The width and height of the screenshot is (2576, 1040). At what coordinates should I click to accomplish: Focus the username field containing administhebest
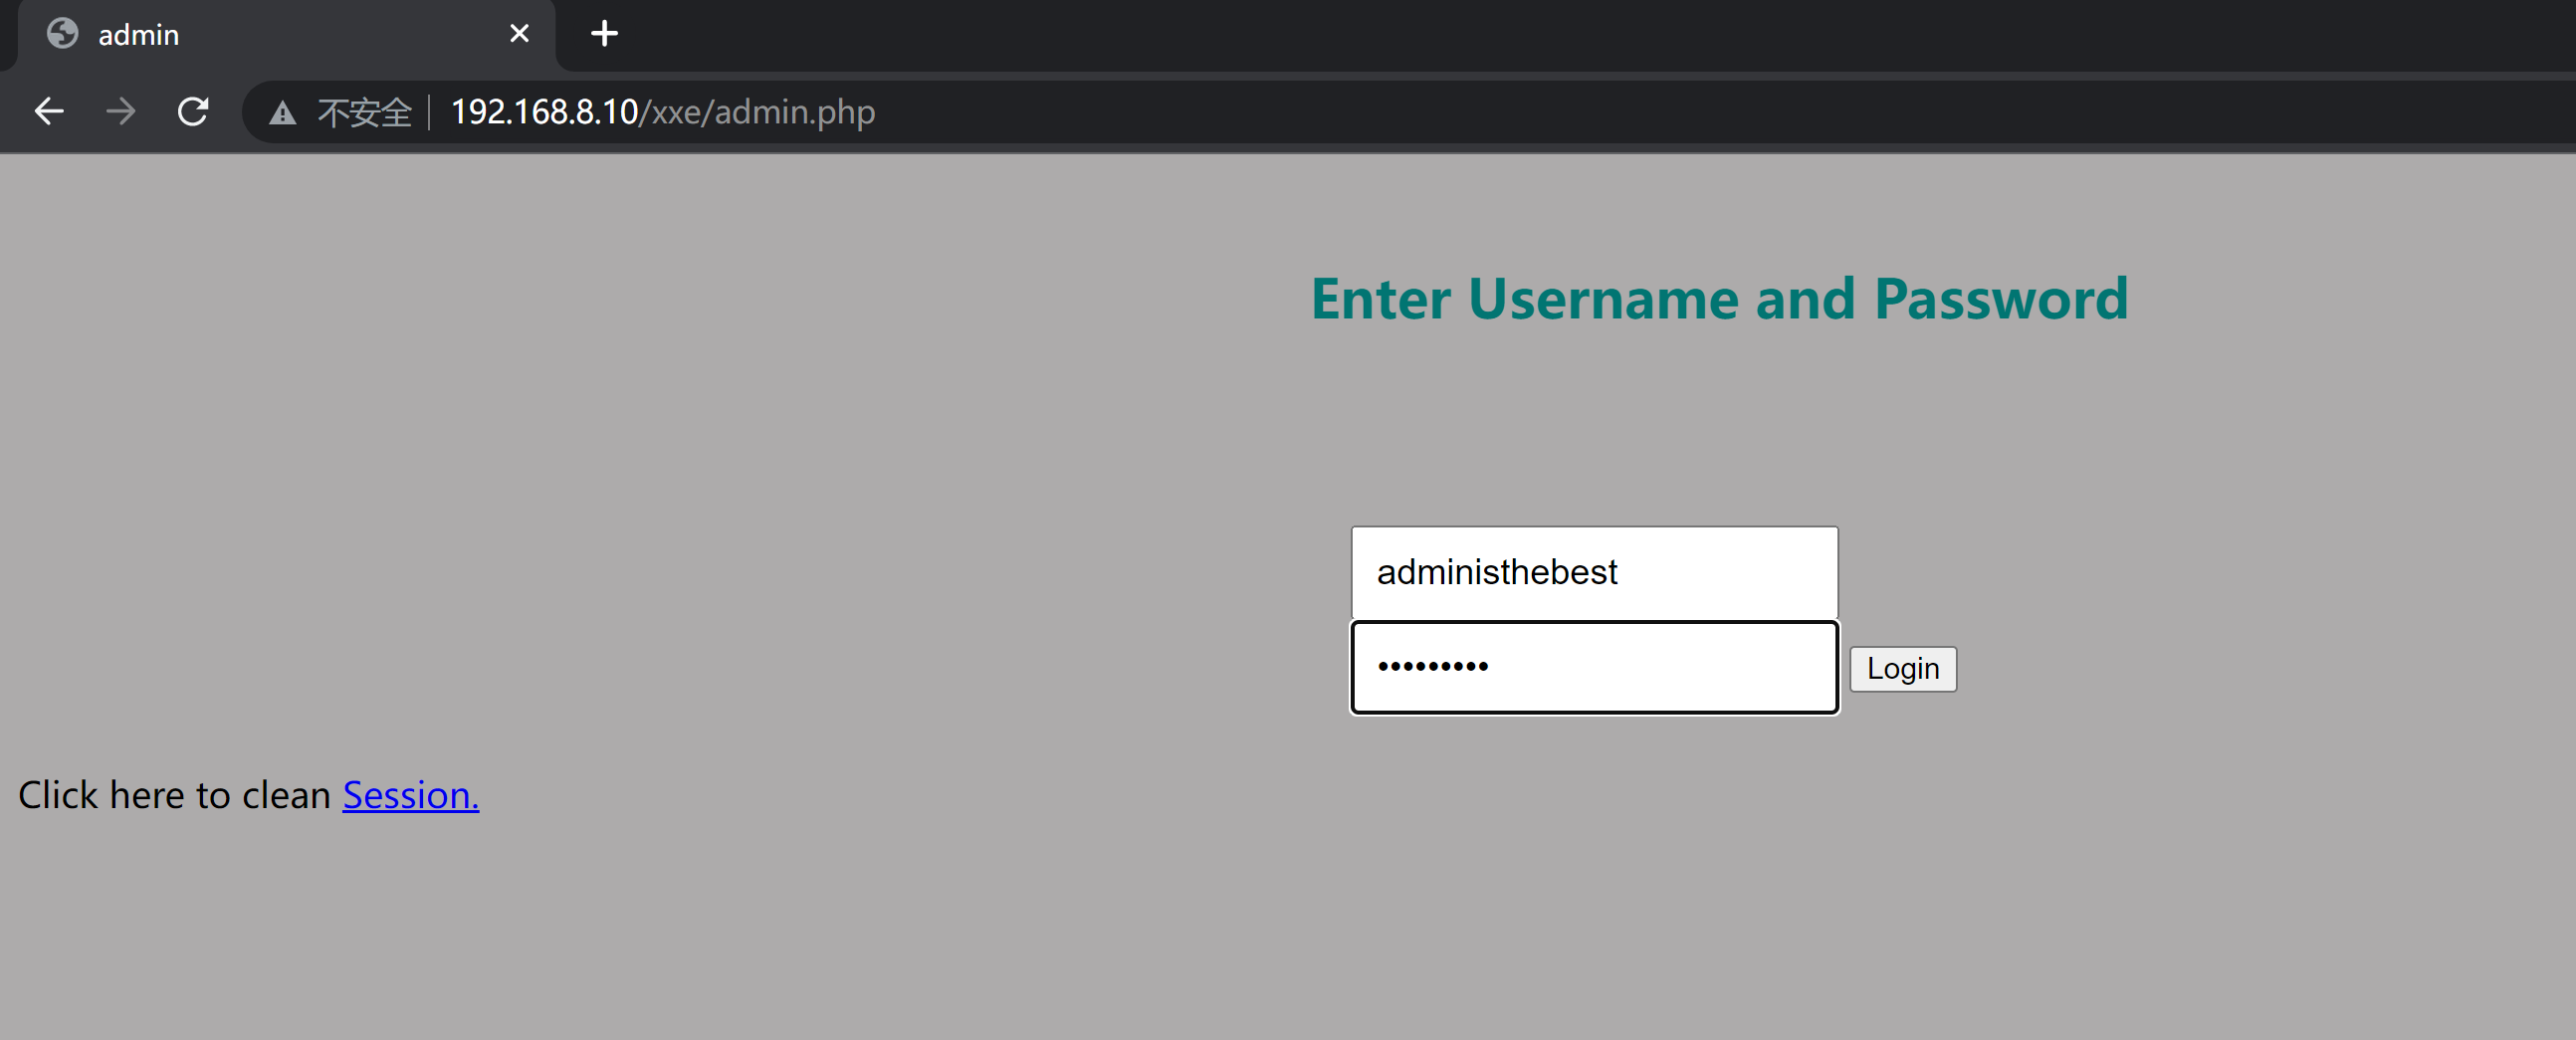(1593, 572)
